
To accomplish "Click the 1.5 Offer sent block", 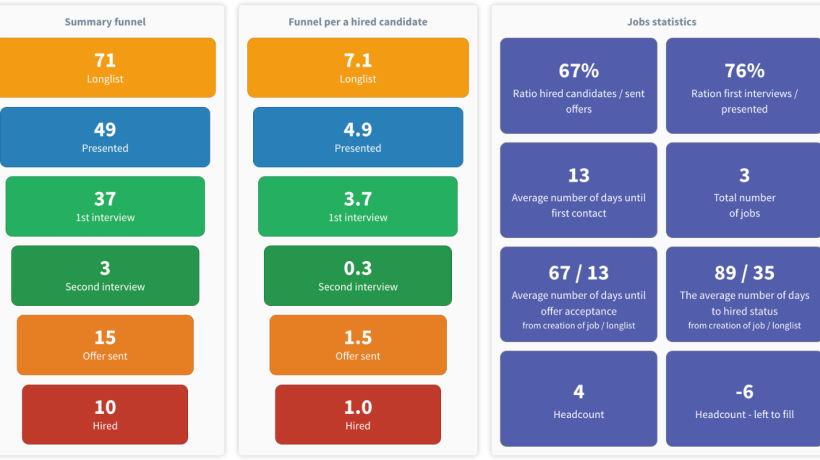I will [x=358, y=345].
